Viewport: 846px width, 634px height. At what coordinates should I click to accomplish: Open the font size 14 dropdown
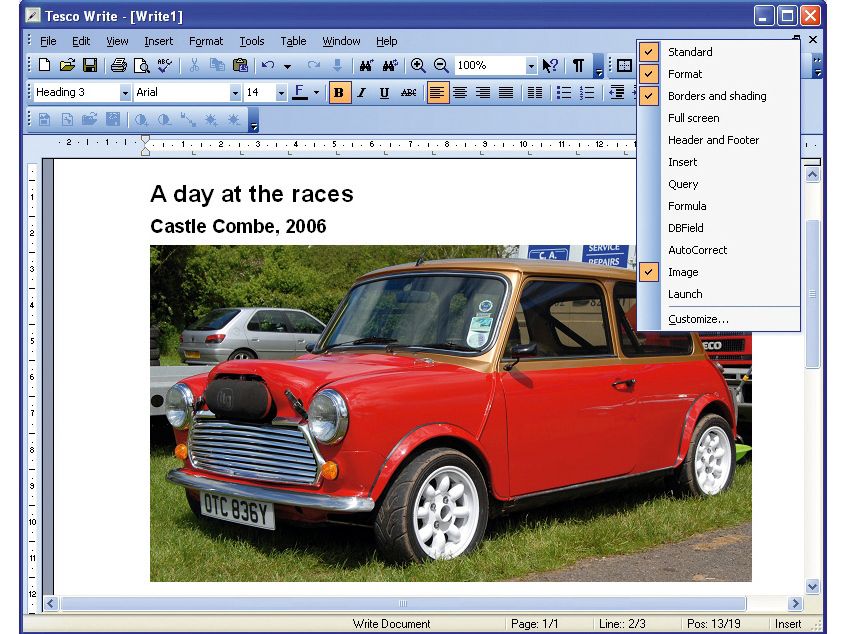[x=281, y=93]
